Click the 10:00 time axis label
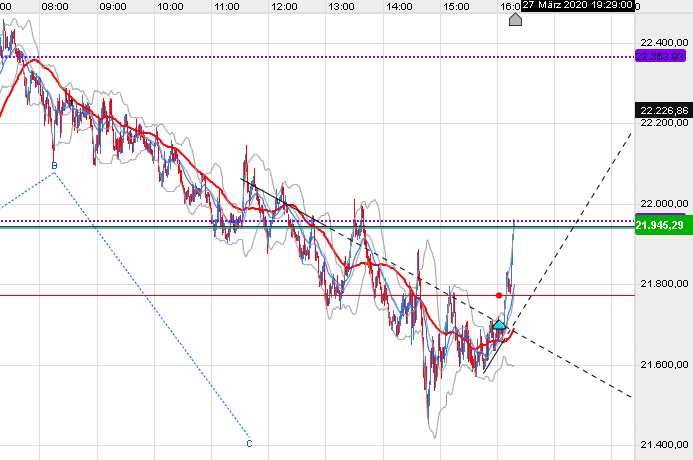693x460 pixels. [170, 7]
